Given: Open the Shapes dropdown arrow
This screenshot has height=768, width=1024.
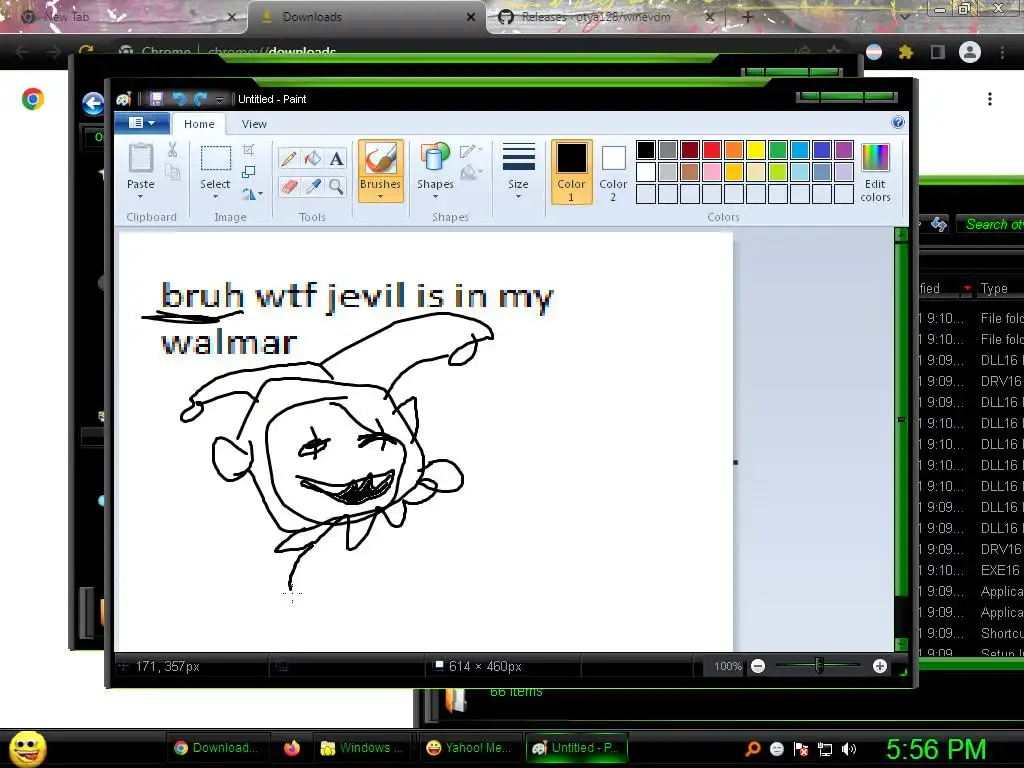Looking at the screenshot, I should [435, 196].
